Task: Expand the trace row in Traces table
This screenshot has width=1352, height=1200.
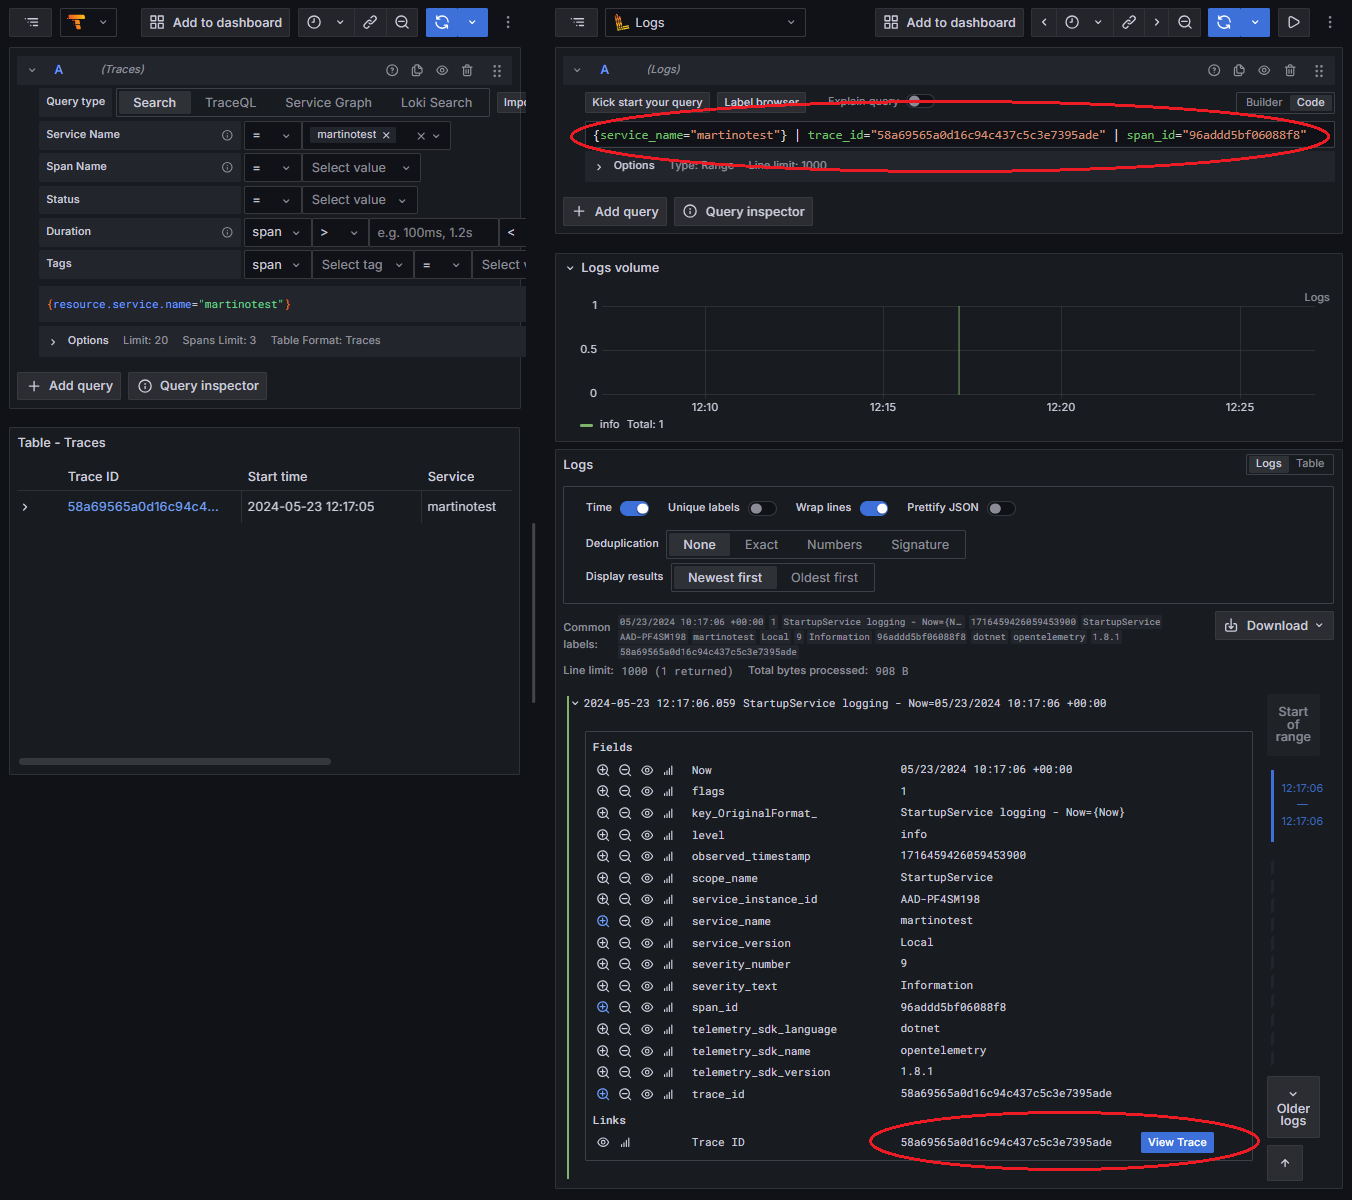Action: pyautogui.click(x=25, y=507)
